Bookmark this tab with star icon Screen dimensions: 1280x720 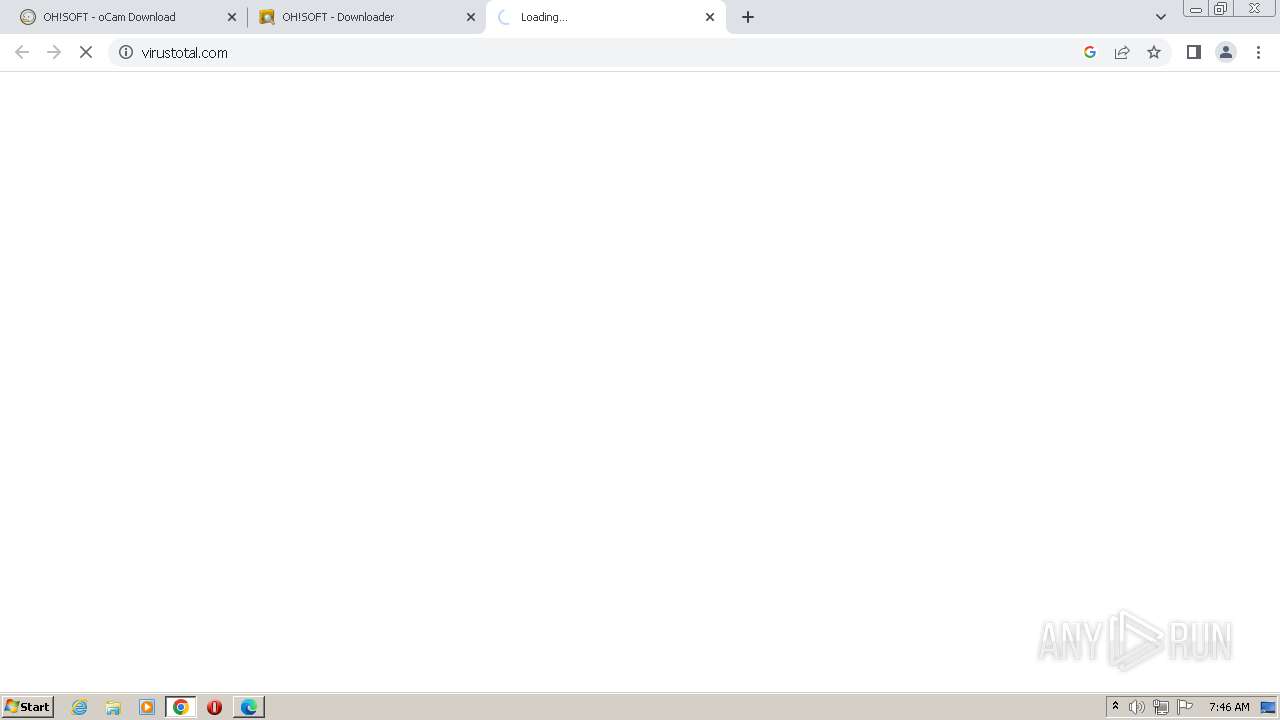1154,52
